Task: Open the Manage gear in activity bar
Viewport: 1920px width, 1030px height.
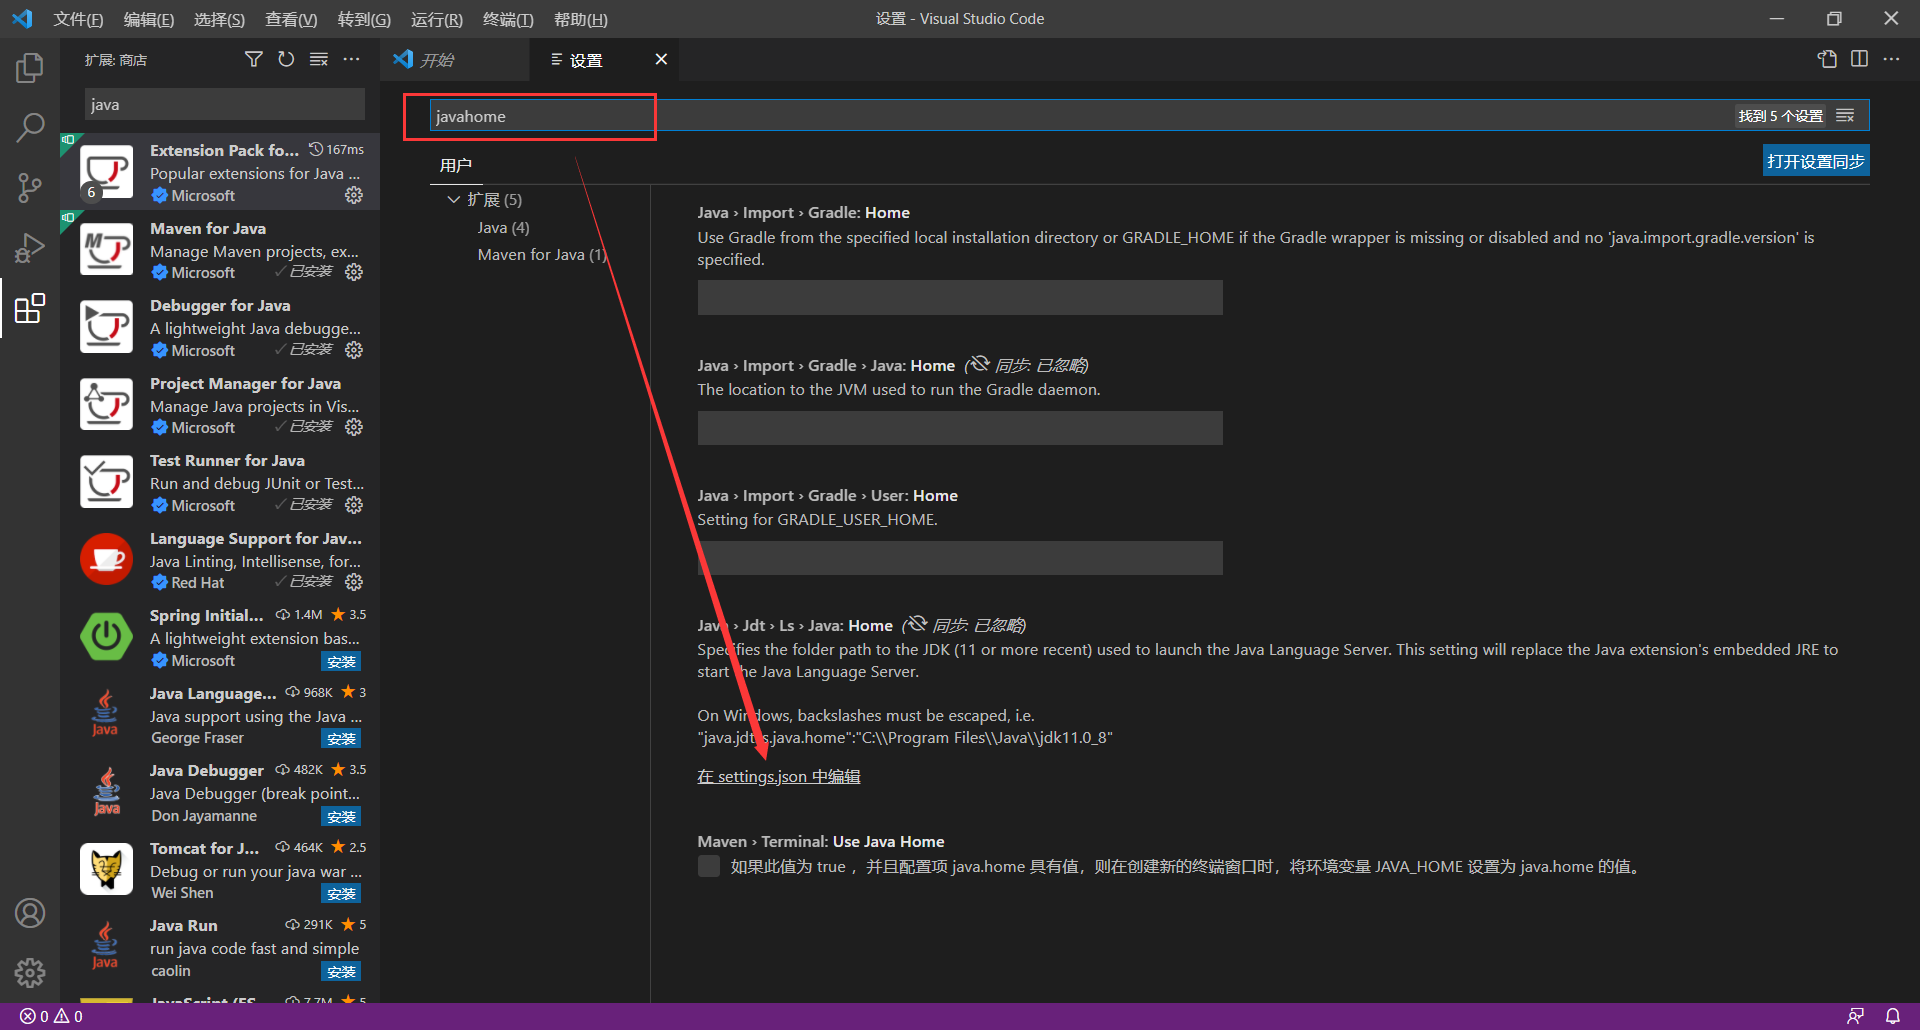Action: 30,972
